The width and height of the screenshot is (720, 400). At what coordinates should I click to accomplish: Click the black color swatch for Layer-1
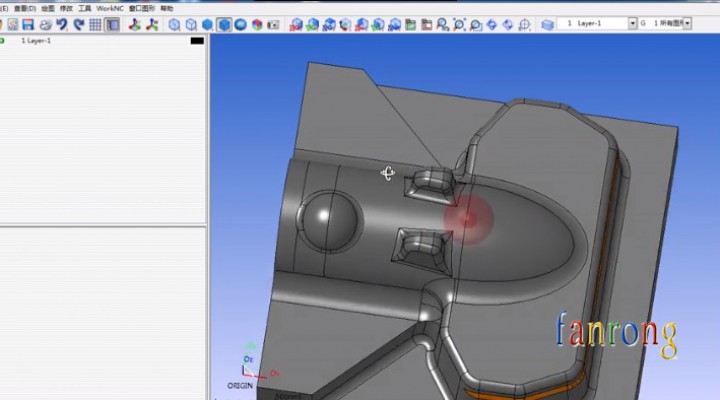click(197, 40)
